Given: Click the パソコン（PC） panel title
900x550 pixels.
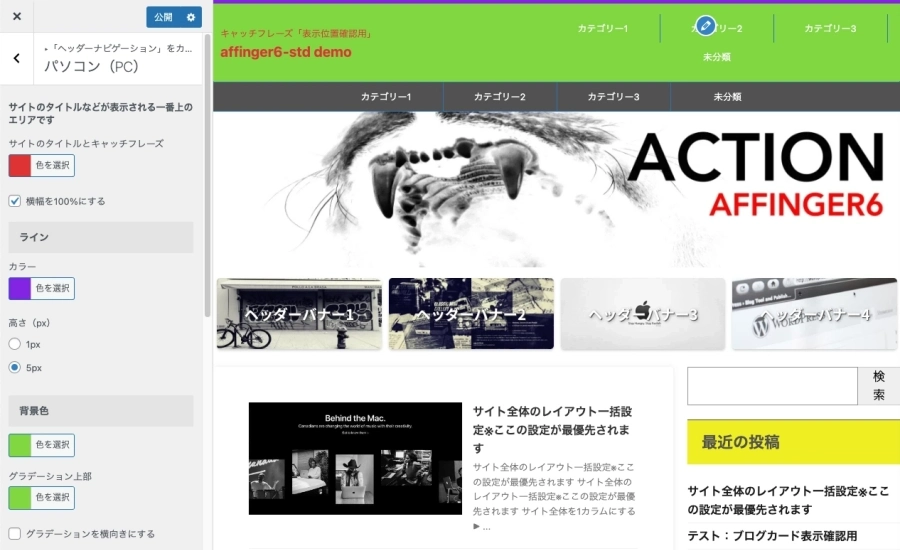Looking at the screenshot, I should coord(91,66).
